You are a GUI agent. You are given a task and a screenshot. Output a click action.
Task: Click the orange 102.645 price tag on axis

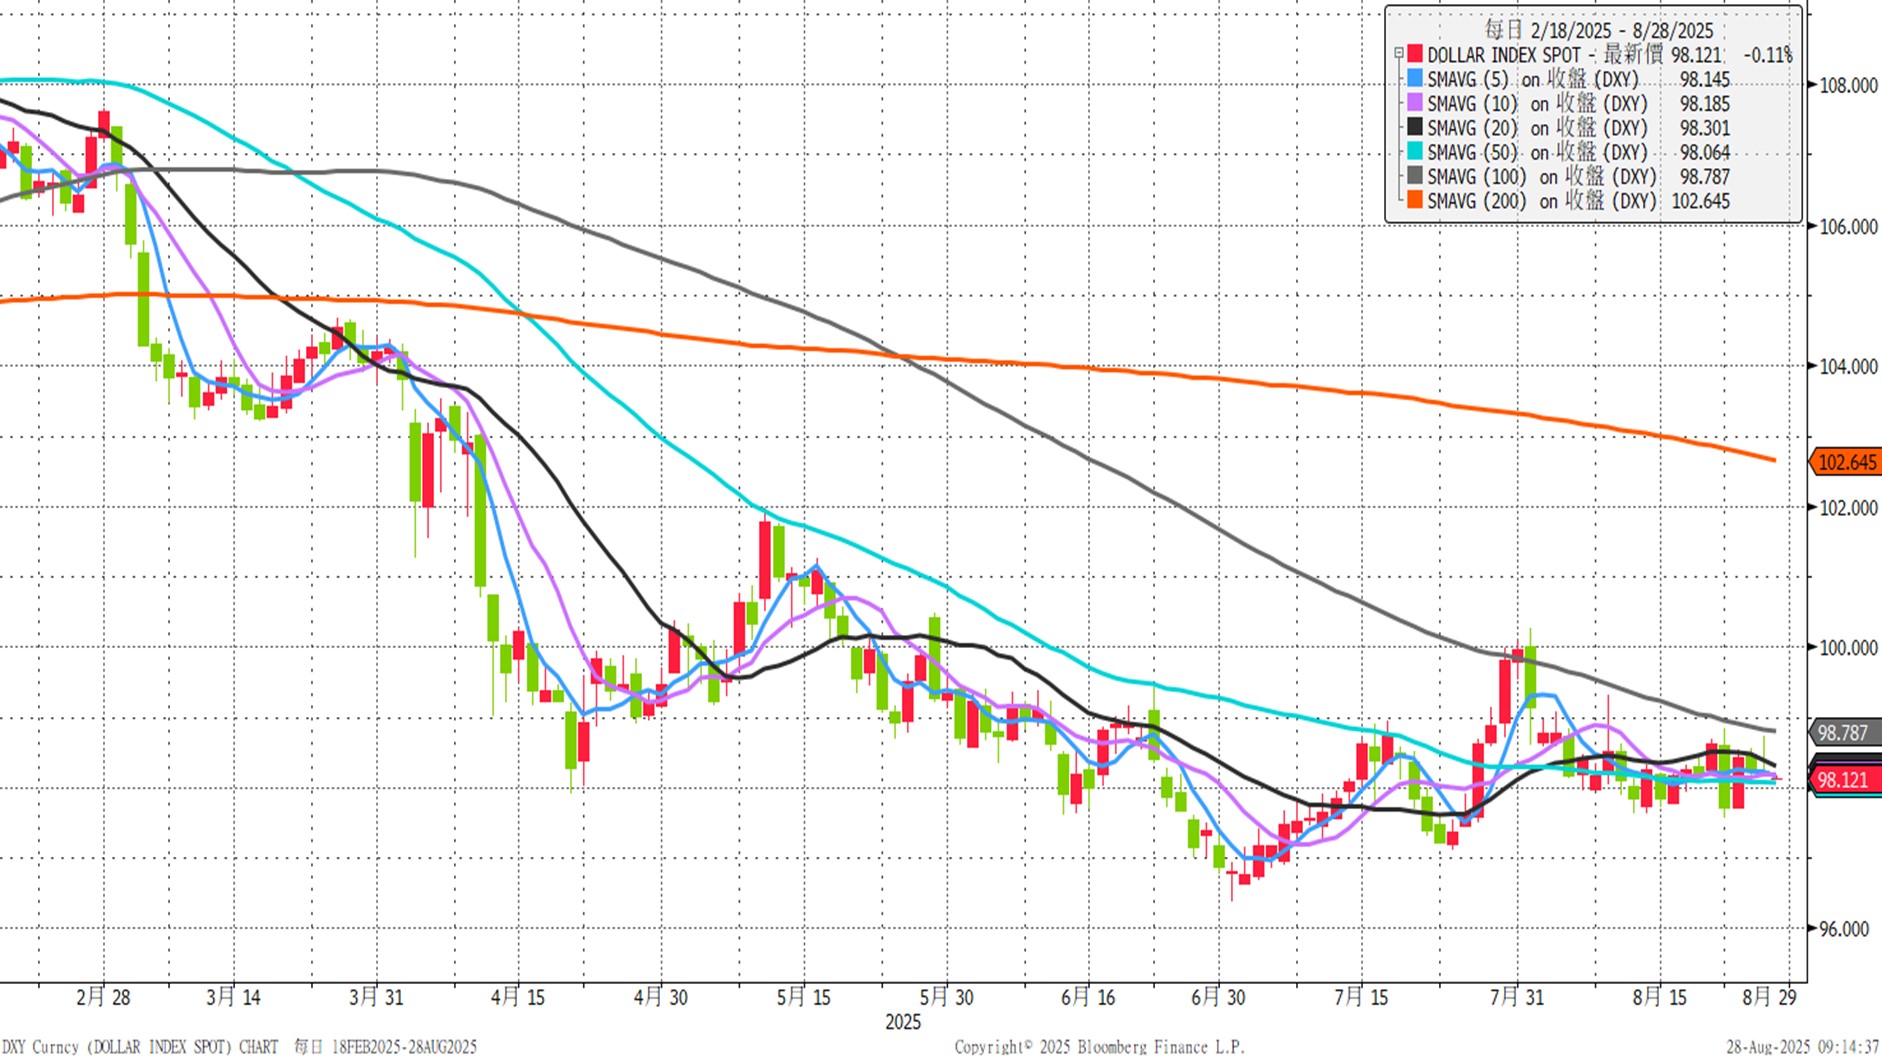(x=1846, y=462)
